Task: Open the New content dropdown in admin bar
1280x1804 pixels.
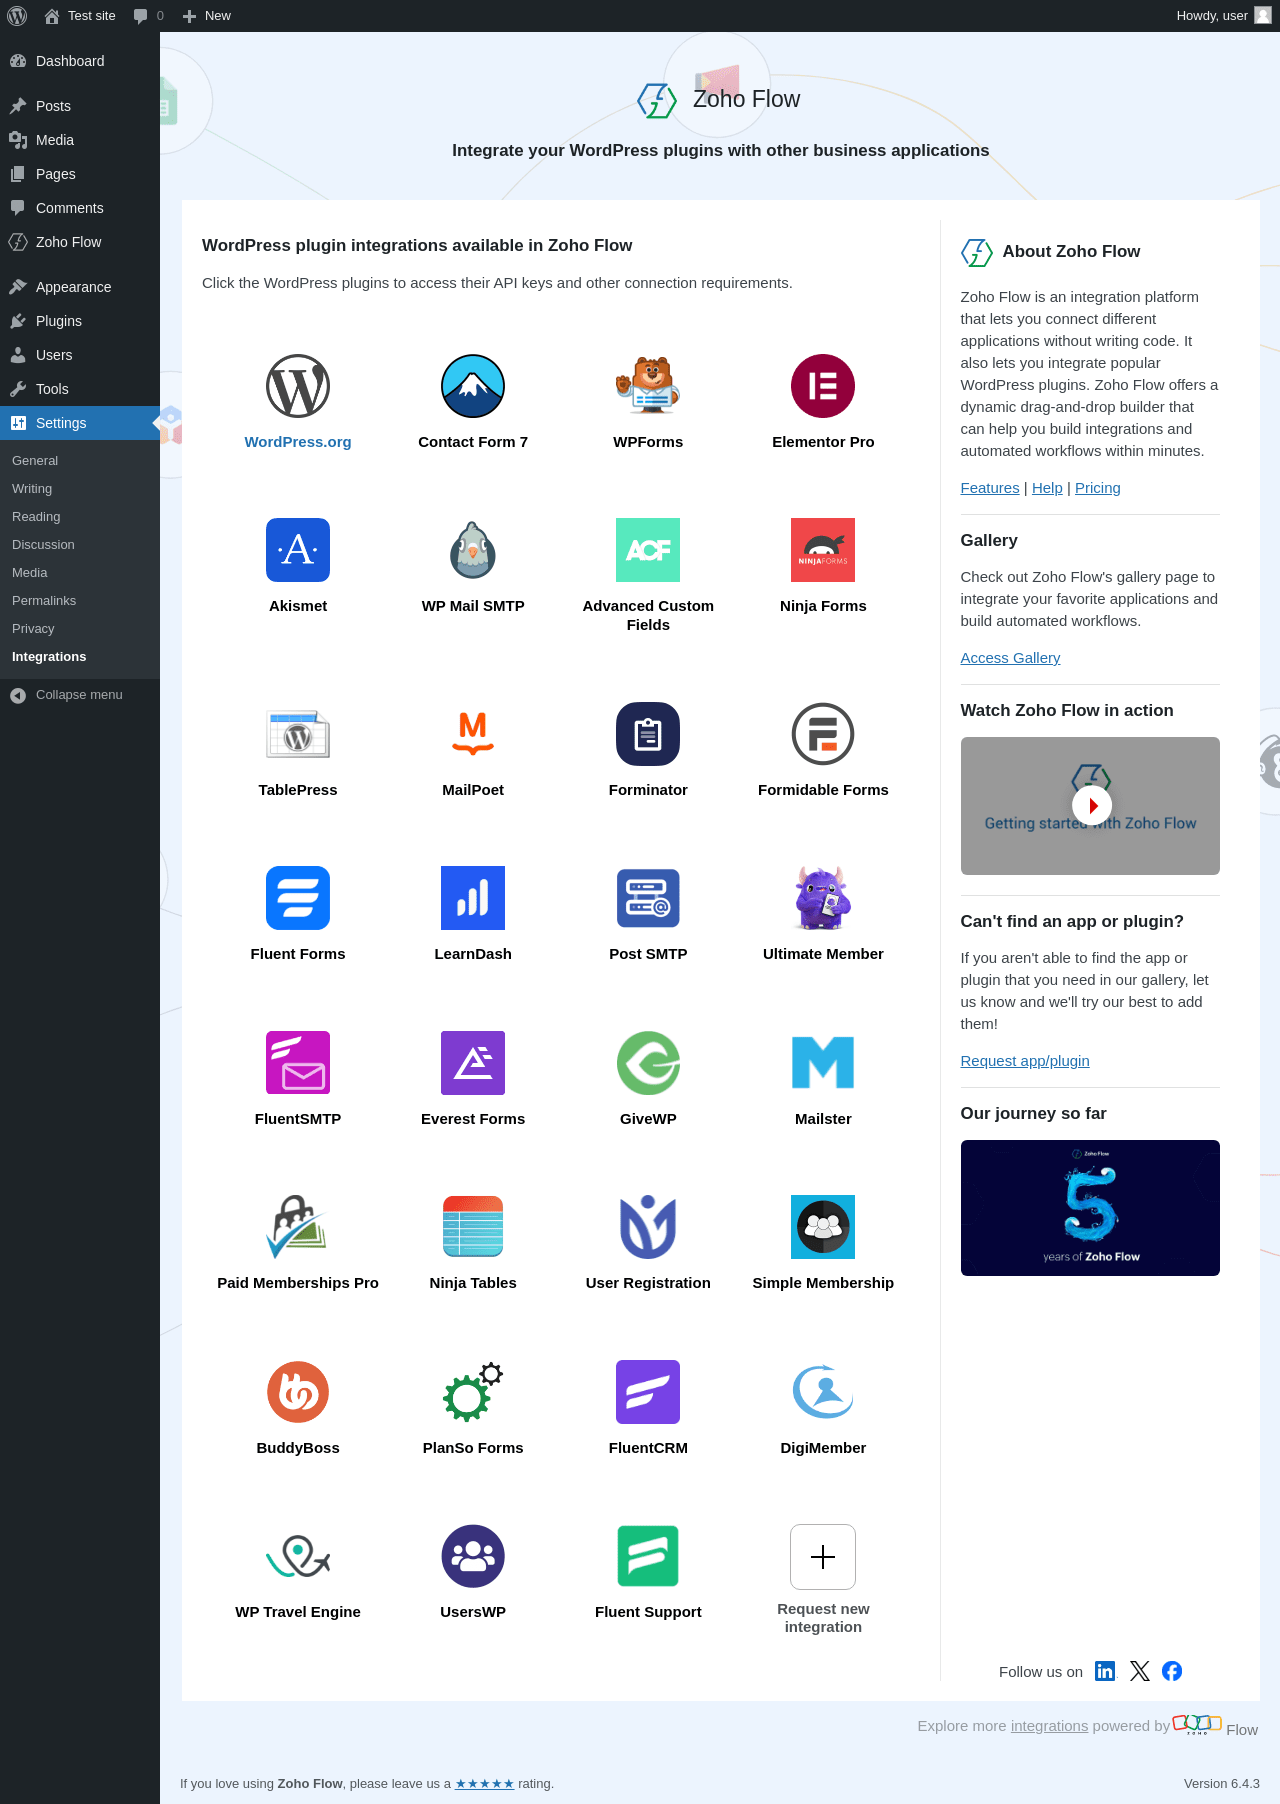Action: point(207,16)
